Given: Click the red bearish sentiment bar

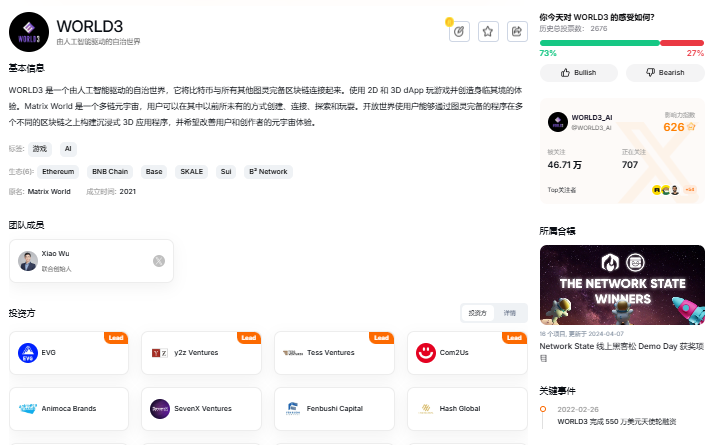Looking at the screenshot, I should click(682, 43).
